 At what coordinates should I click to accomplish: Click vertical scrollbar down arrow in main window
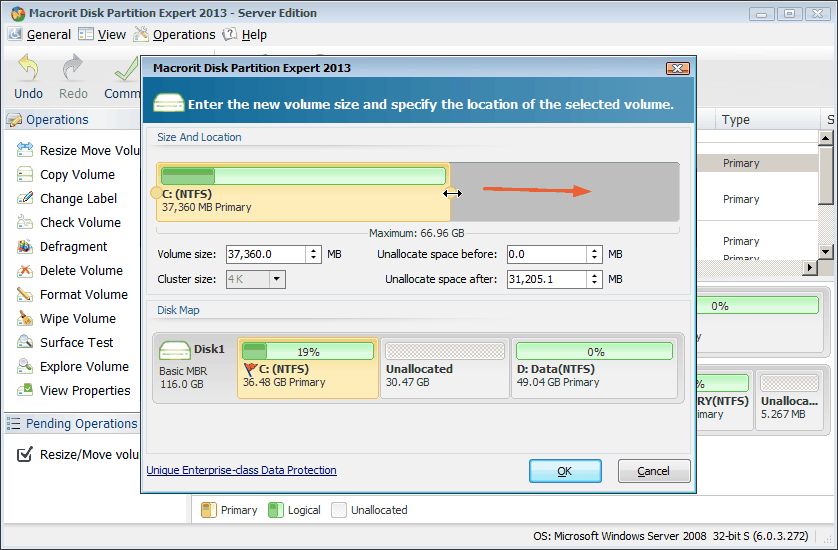pos(826,251)
